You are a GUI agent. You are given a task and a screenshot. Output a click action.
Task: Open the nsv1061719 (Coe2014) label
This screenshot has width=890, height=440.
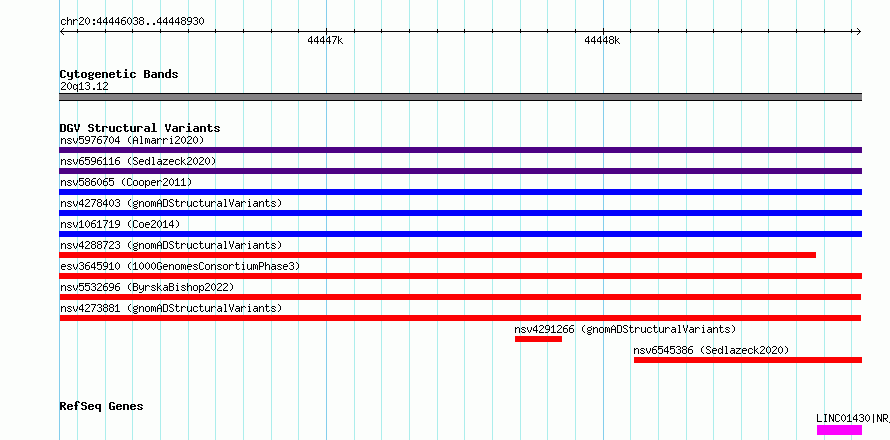click(120, 224)
